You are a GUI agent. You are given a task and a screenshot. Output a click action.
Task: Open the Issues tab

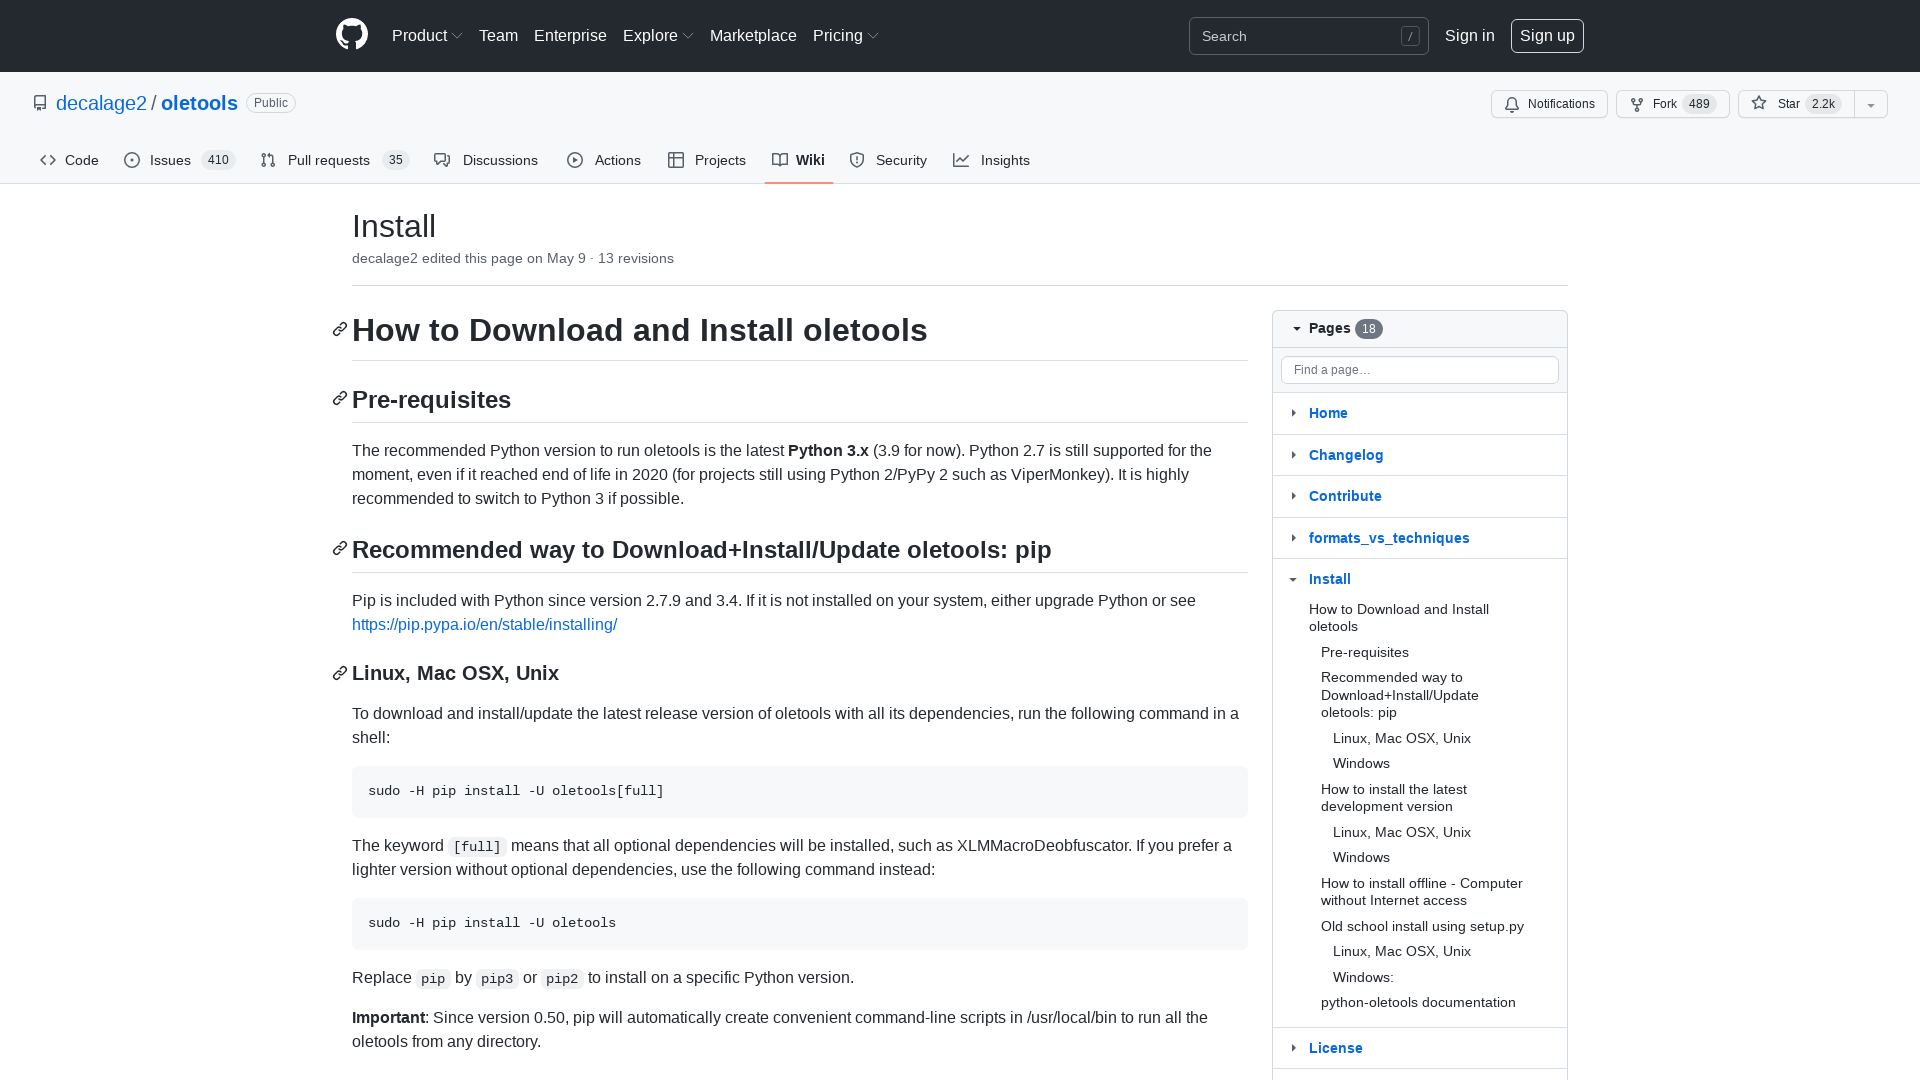tap(179, 160)
